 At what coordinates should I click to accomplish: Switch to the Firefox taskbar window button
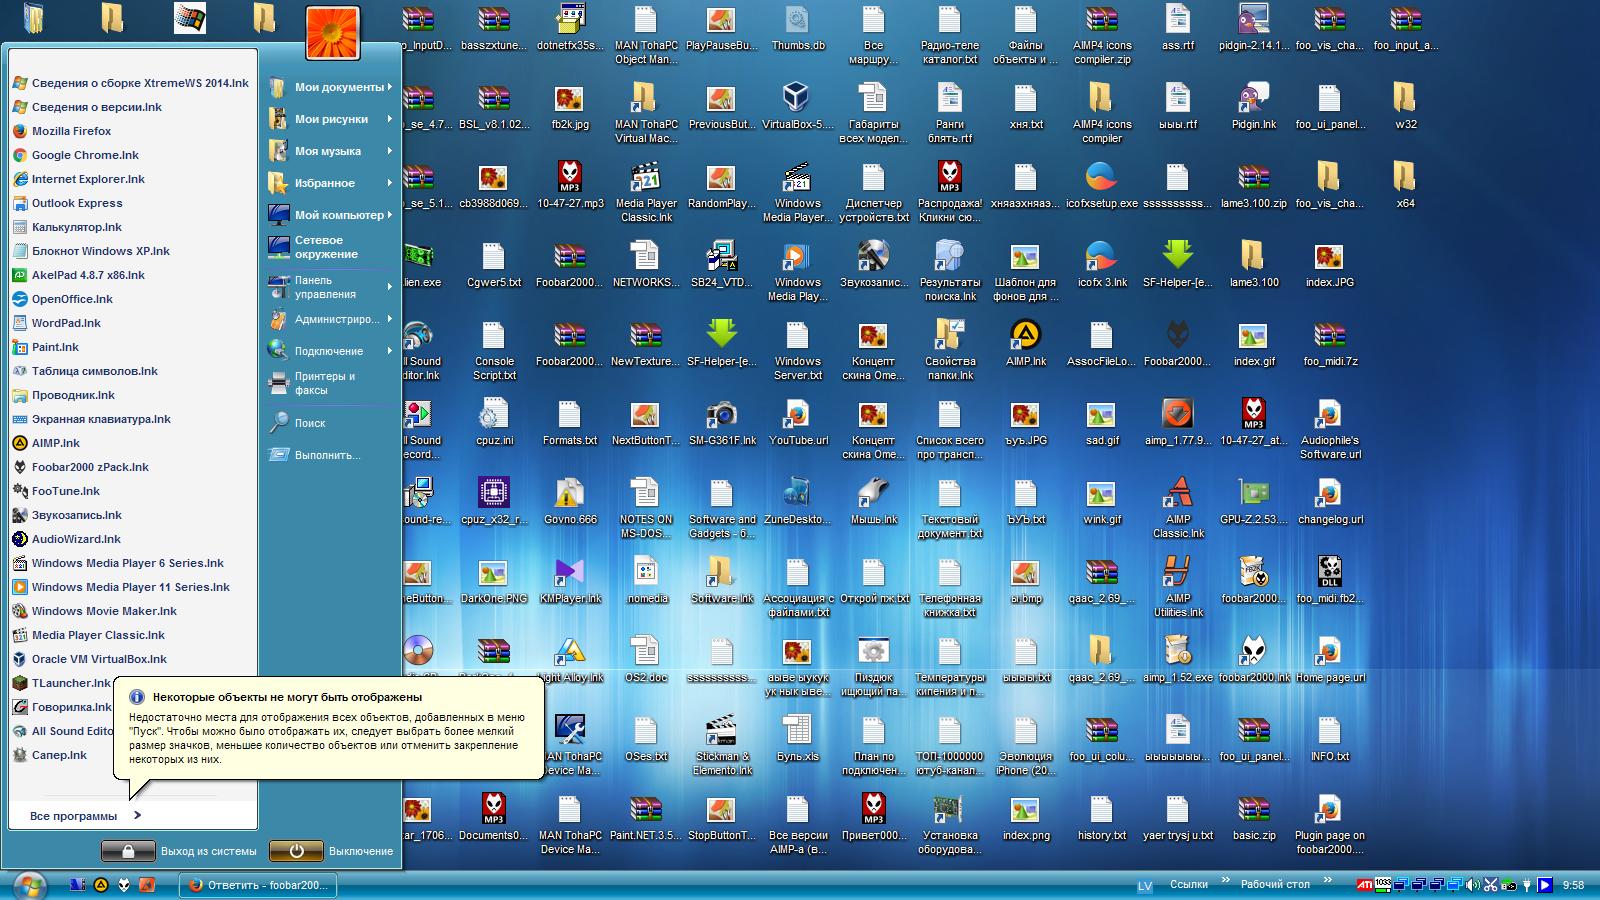(258, 885)
